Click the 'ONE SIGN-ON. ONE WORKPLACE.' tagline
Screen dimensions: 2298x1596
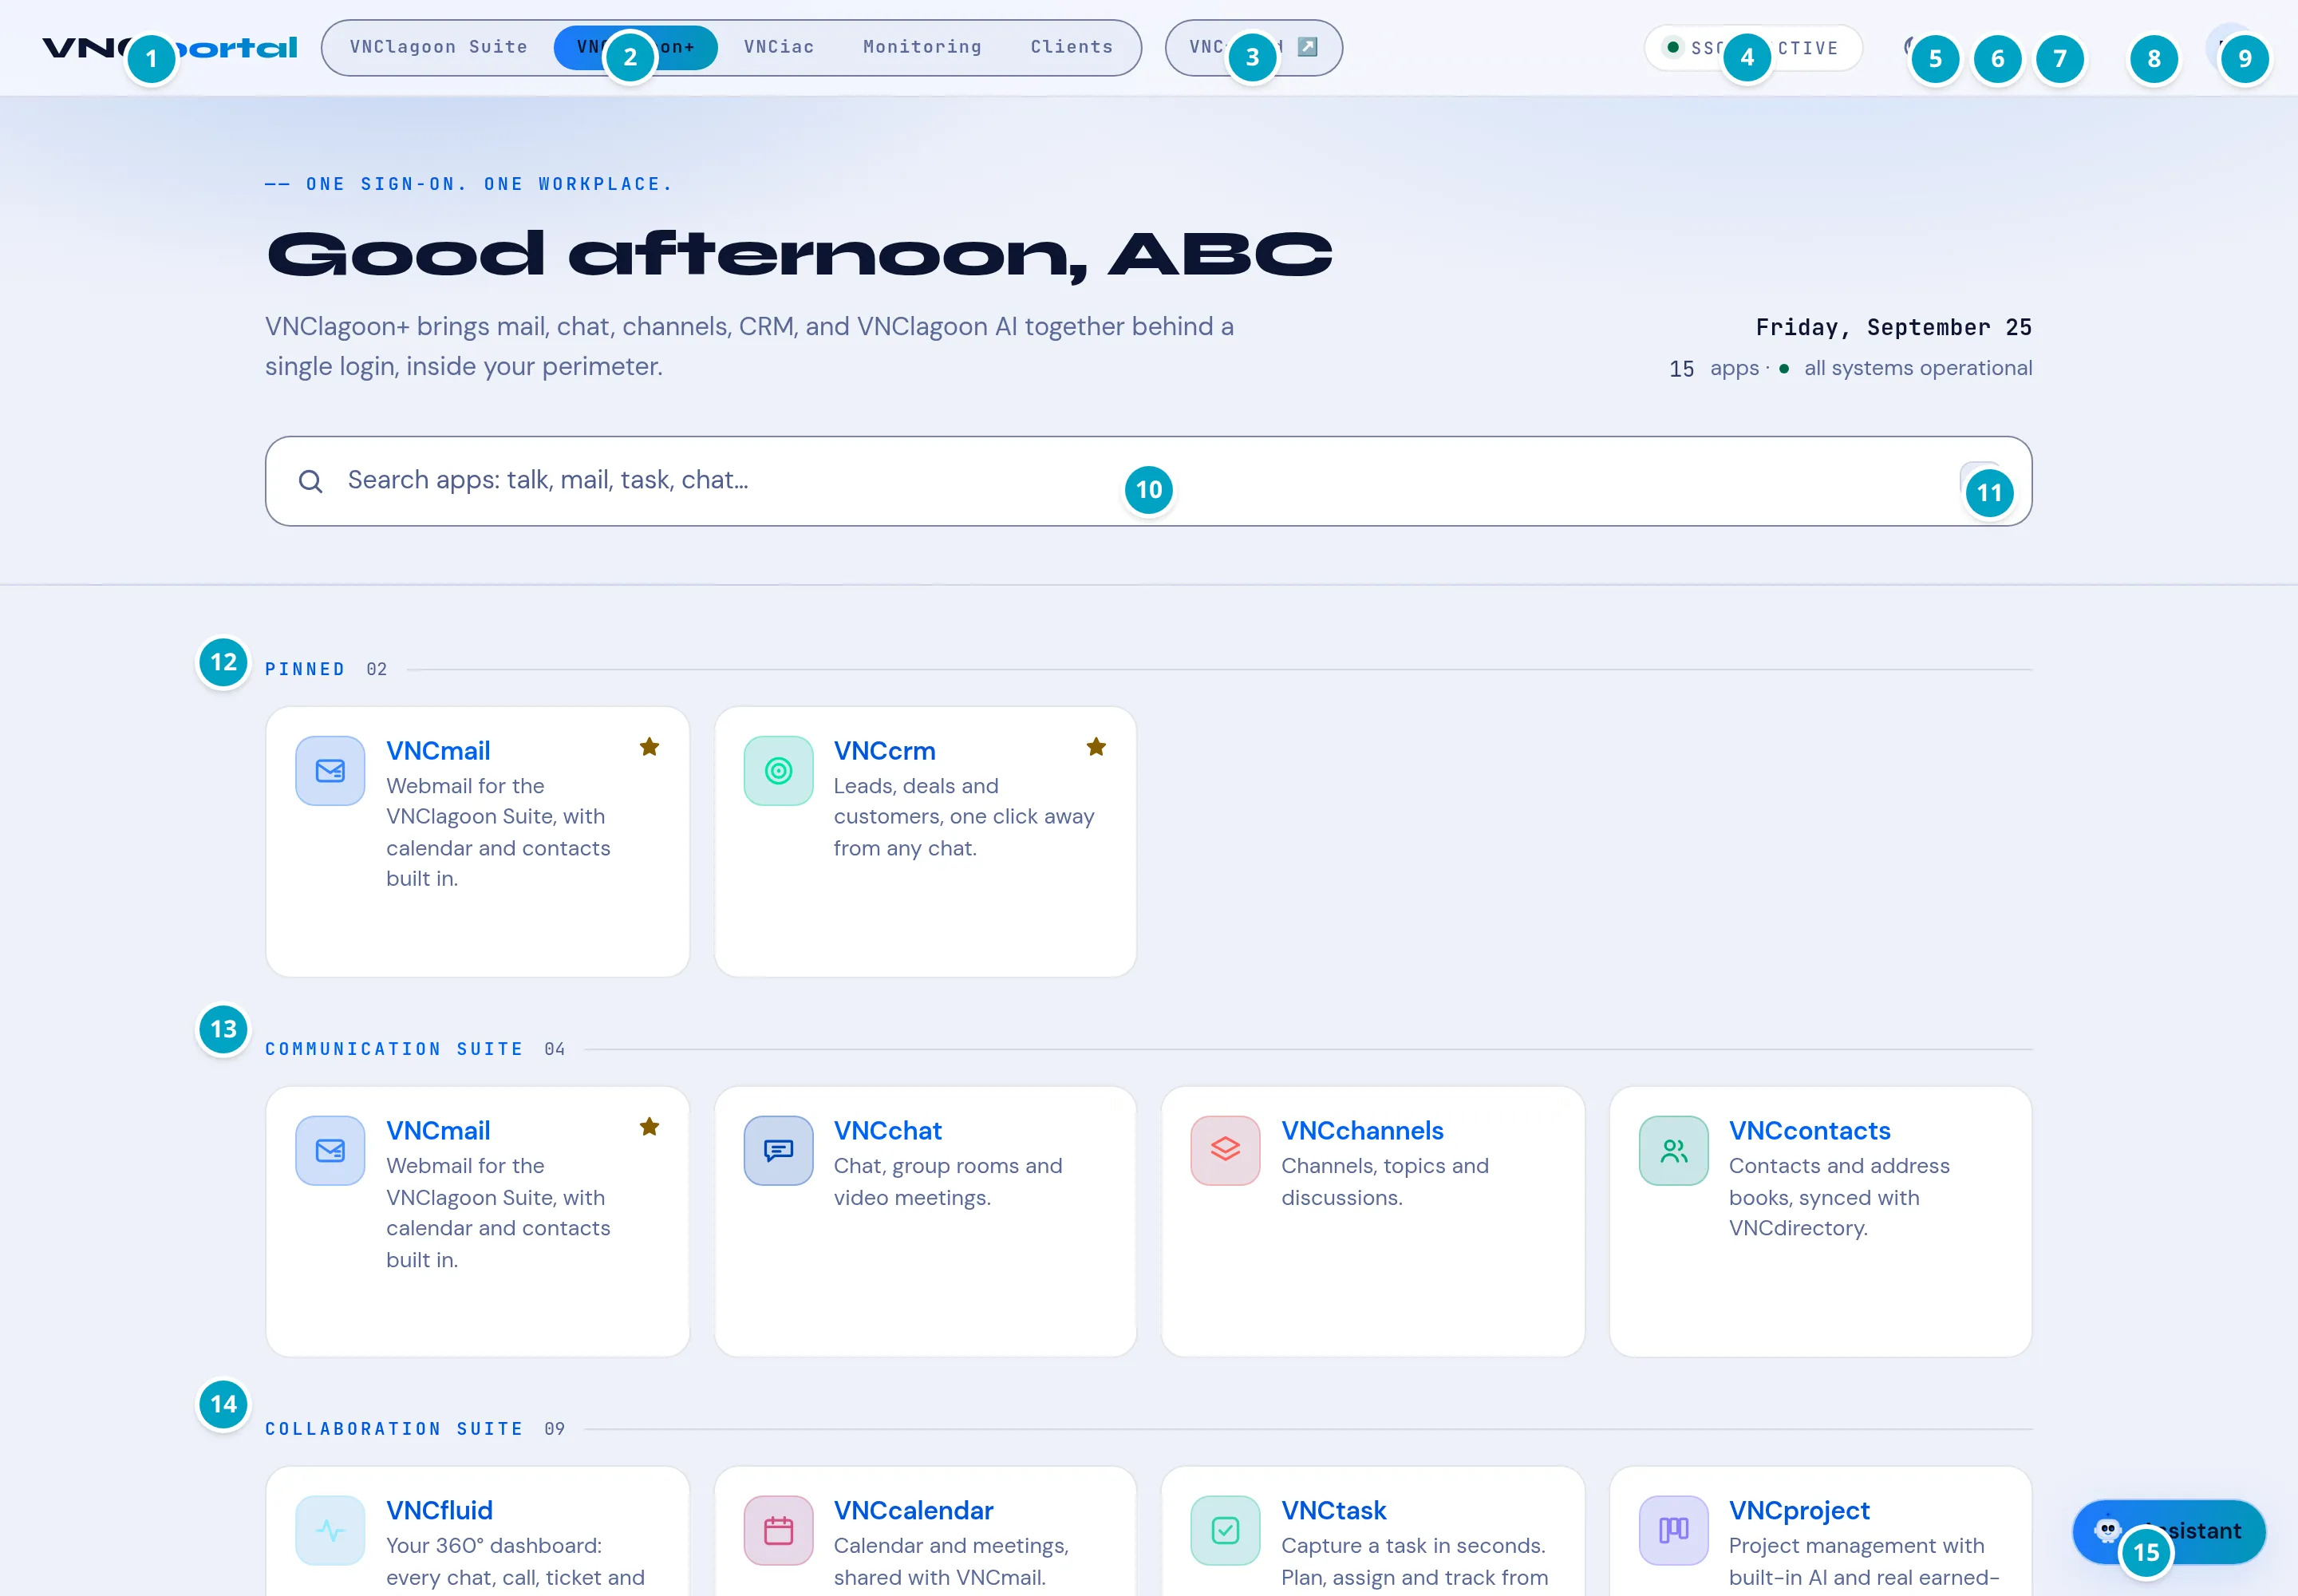pos(469,184)
